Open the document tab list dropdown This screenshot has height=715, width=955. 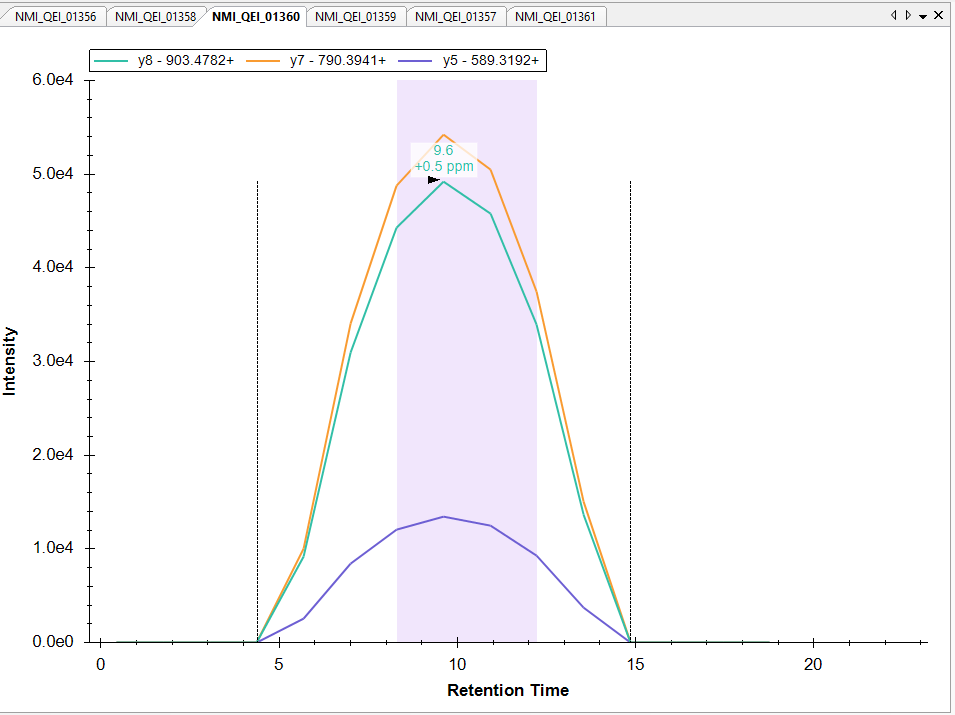tap(922, 16)
